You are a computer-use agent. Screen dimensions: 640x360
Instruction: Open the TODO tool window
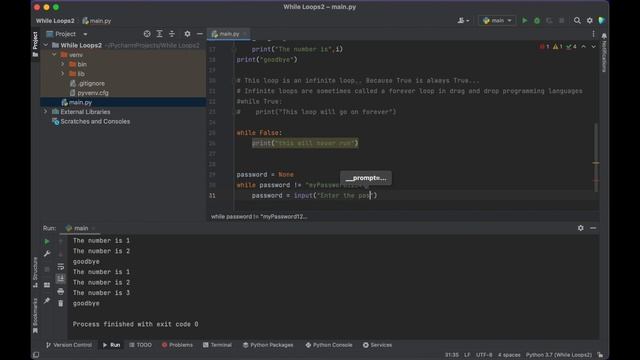140,345
